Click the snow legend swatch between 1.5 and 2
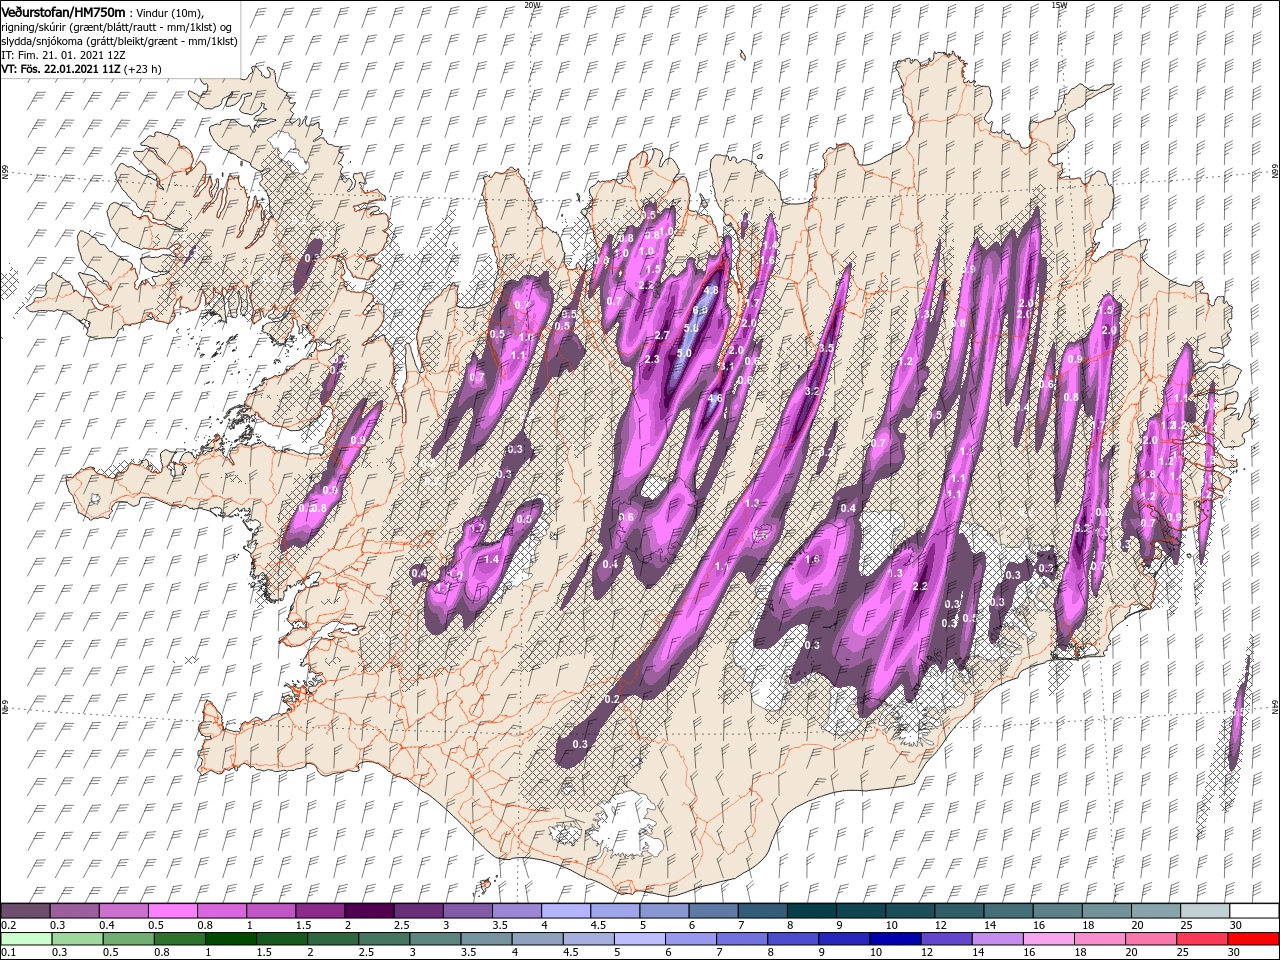 [321, 911]
